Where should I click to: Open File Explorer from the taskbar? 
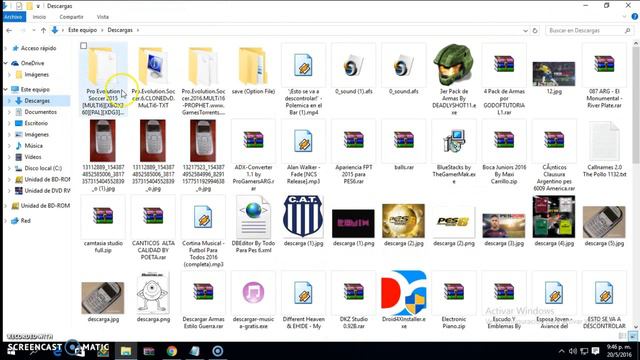(126, 351)
